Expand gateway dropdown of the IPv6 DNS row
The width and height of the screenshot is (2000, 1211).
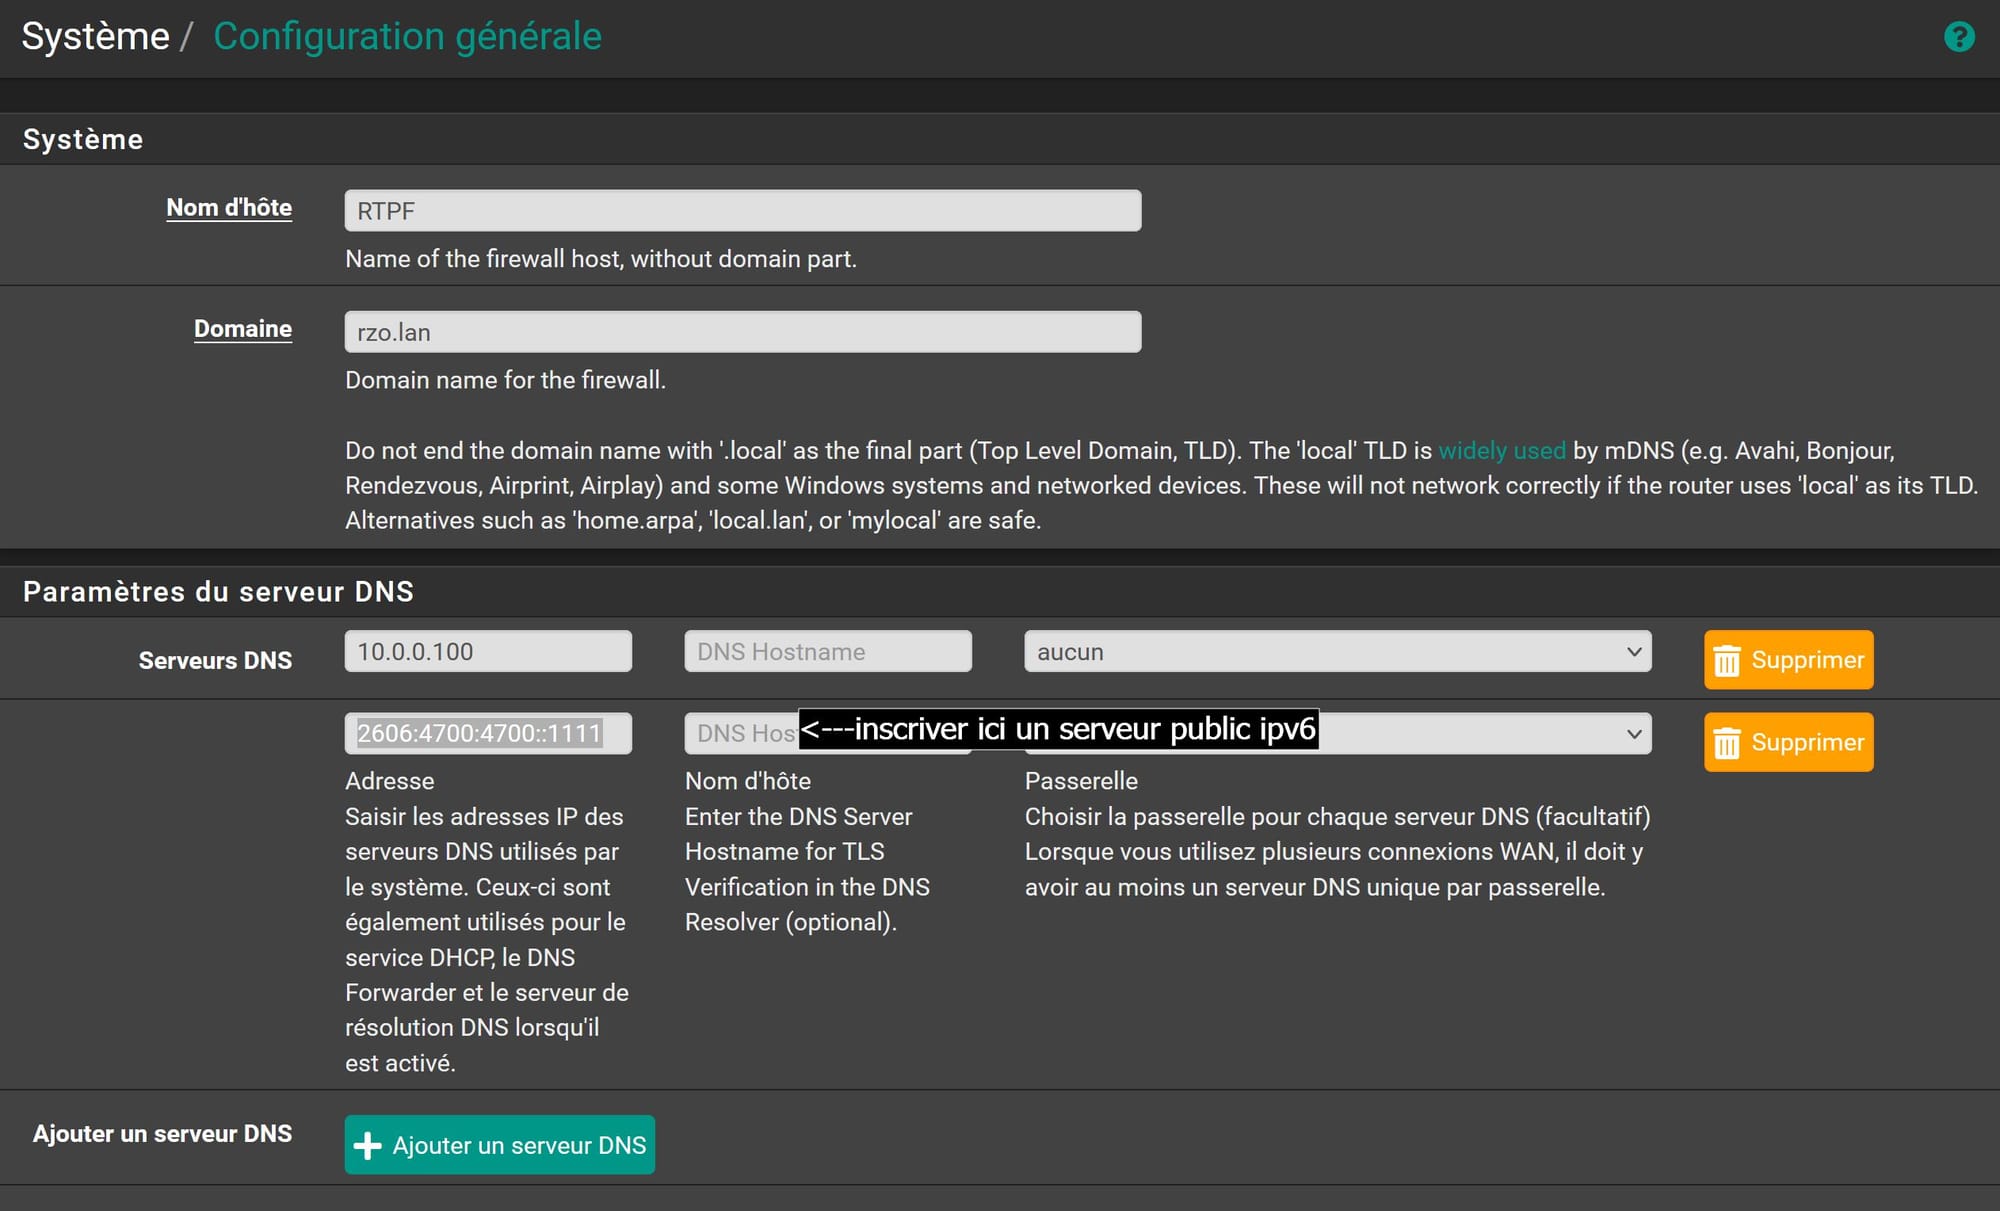click(x=1632, y=734)
